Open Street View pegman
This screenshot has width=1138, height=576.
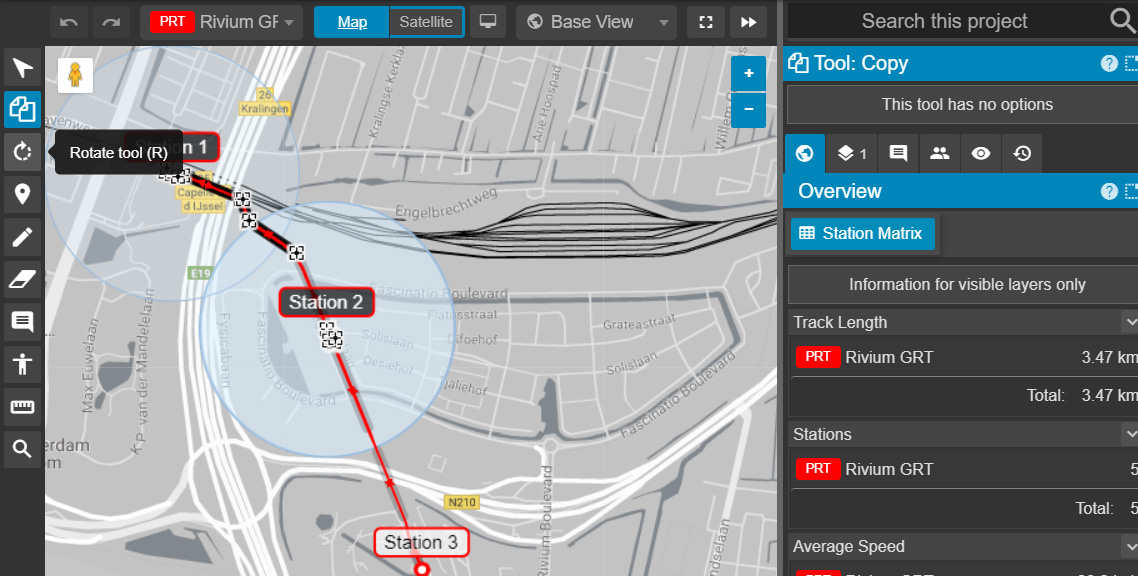click(x=75, y=75)
